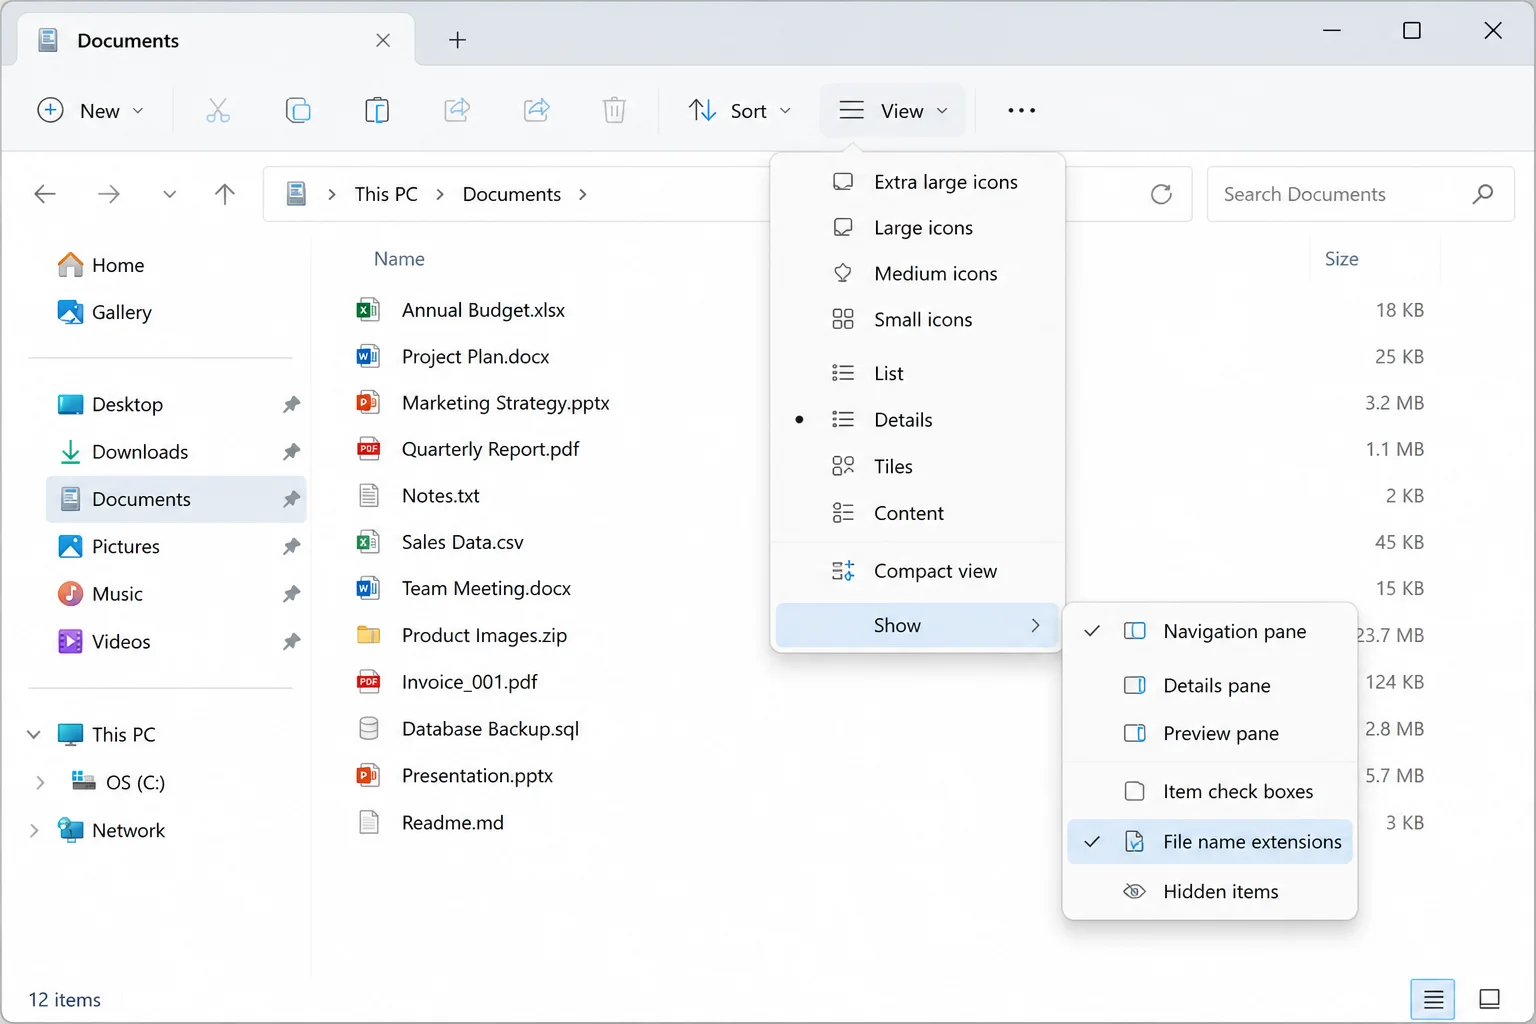Close the View dropdown menu
1536x1024 pixels.
pos(893,110)
